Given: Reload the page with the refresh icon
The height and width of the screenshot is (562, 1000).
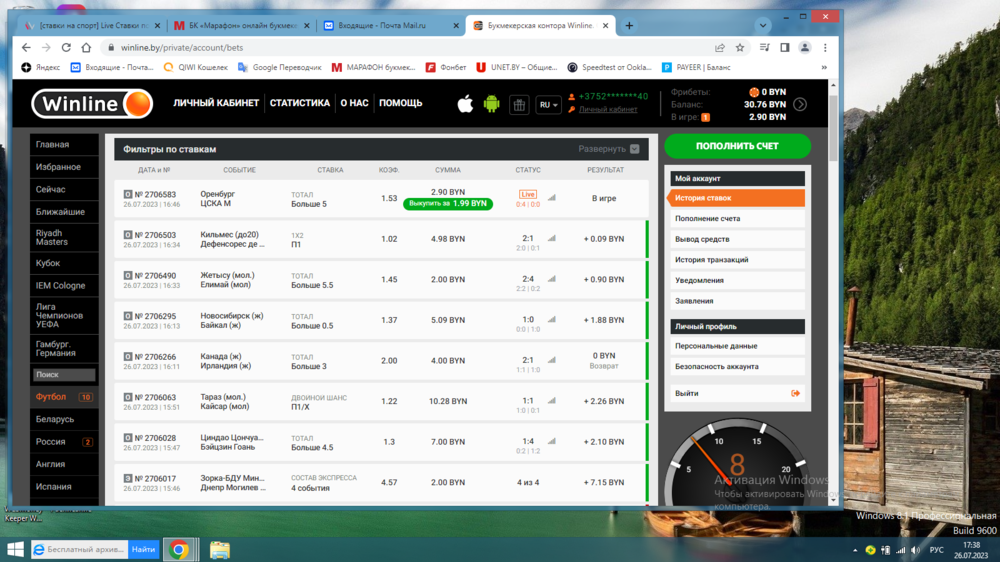Looking at the screenshot, I should click(x=66, y=47).
